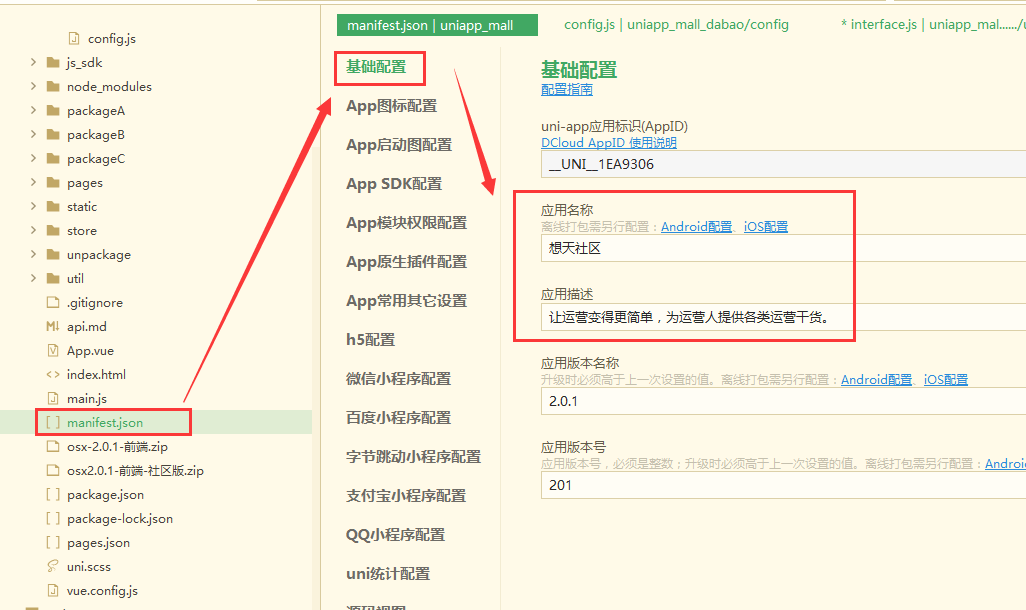Open Android配置 link under 应用名称
Image resolution: width=1026 pixels, height=610 pixels.
click(x=696, y=226)
